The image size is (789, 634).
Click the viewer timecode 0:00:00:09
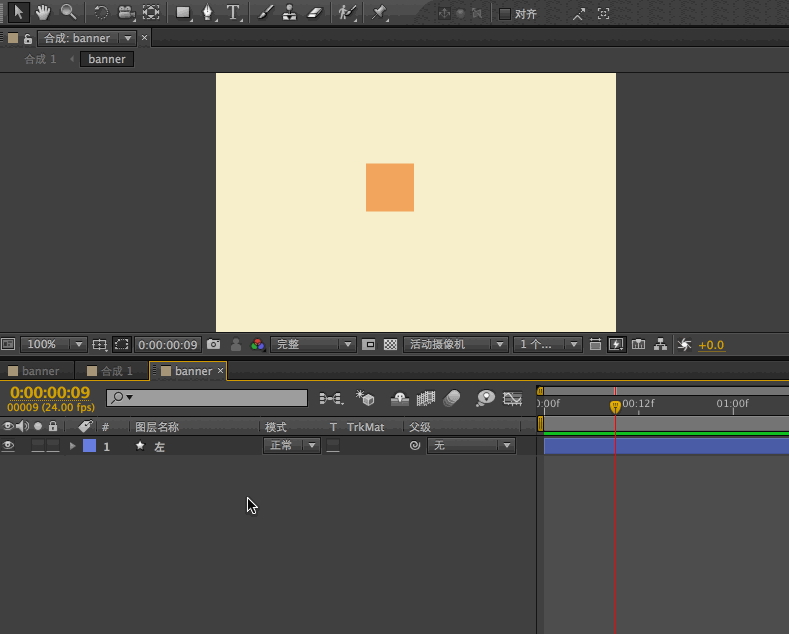click(168, 345)
